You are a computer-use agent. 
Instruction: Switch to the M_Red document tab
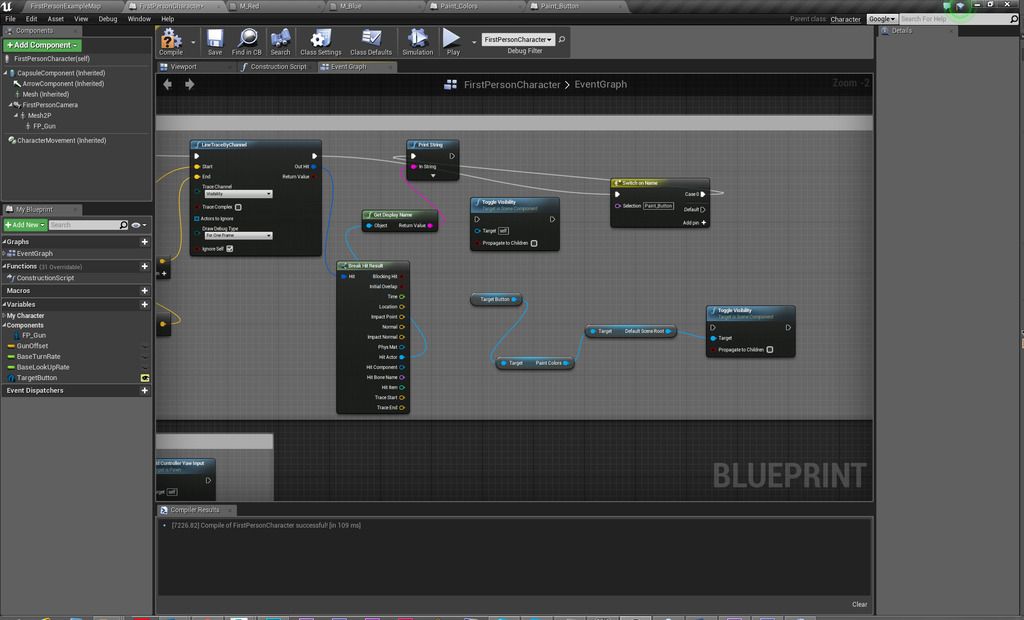(x=249, y=6)
